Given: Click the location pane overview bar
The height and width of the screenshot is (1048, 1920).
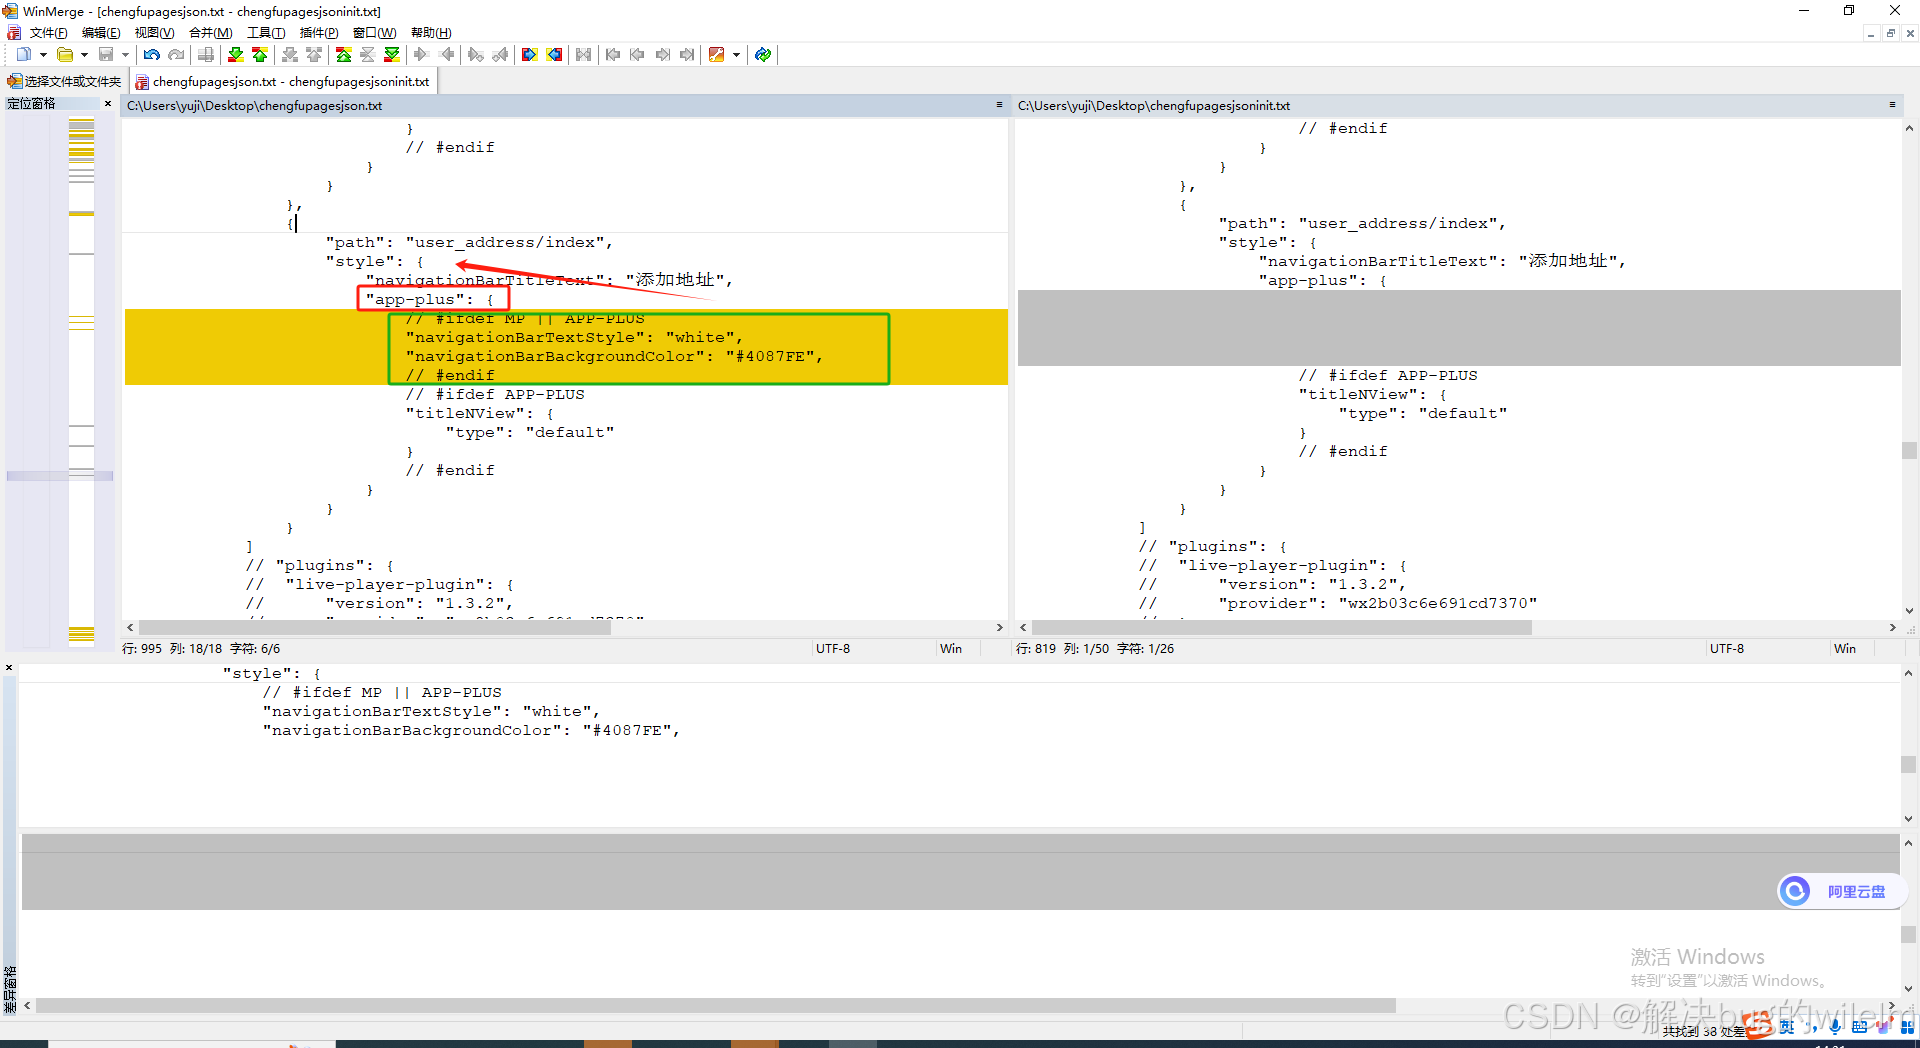Looking at the screenshot, I should click(x=81, y=380).
